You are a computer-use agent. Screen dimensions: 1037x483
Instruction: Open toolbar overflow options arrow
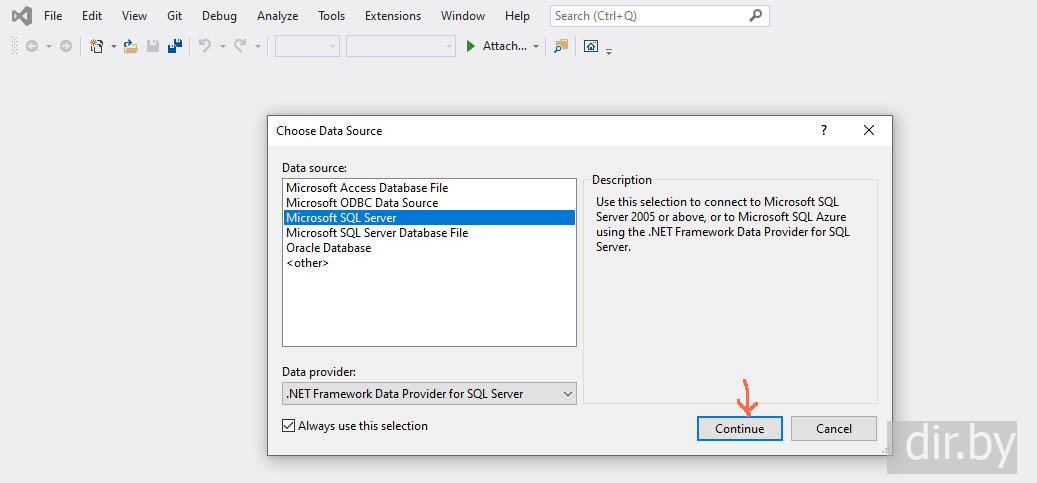pos(608,50)
